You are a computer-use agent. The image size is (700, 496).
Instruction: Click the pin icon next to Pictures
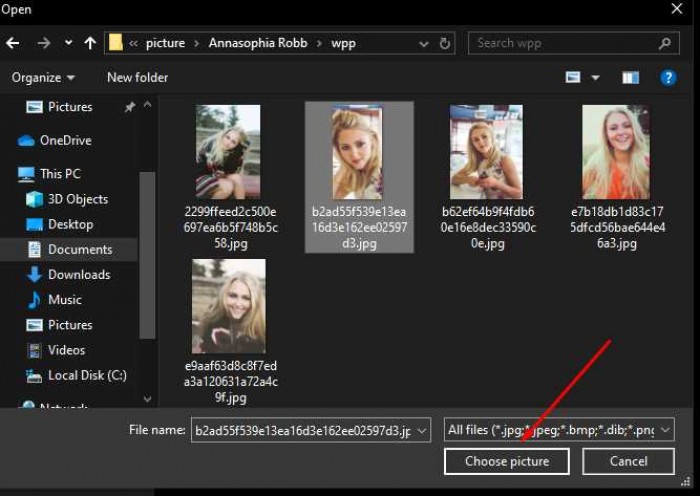(129, 107)
